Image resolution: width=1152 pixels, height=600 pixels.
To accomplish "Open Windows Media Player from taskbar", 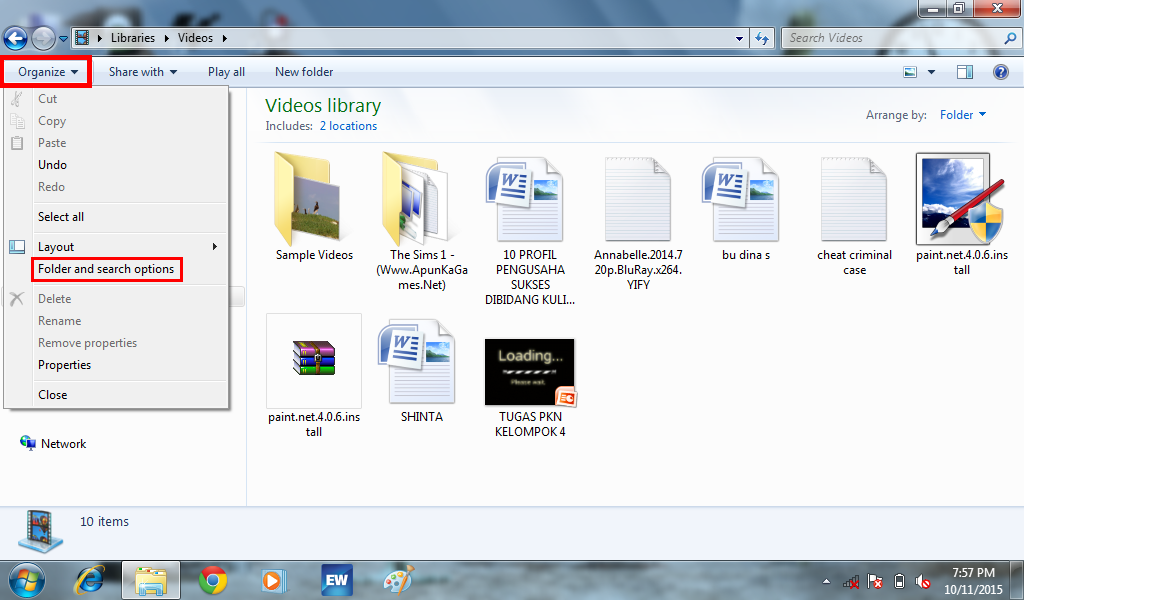I will click(273, 581).
